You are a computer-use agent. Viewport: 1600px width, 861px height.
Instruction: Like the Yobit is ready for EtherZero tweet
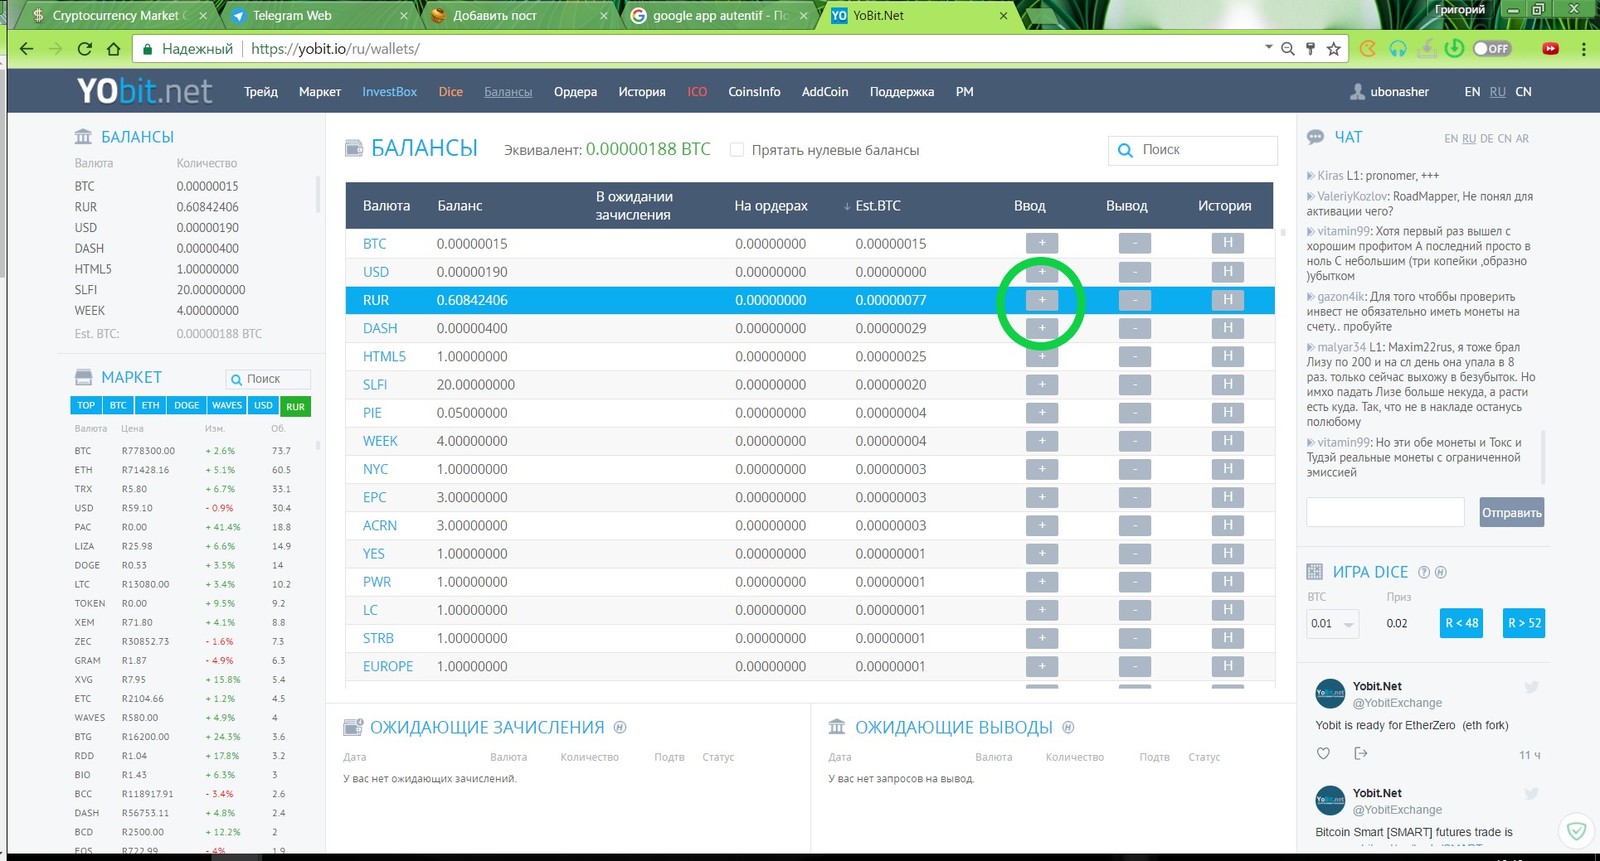[x=1323, y=754]
